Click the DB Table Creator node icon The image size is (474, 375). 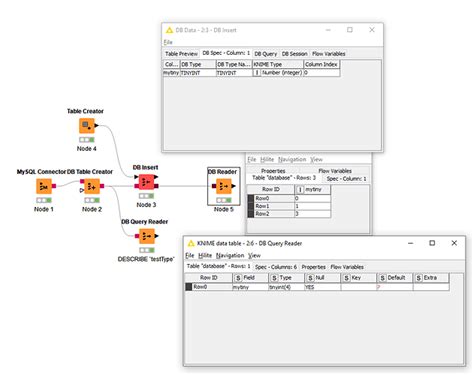tap(92, 186)
